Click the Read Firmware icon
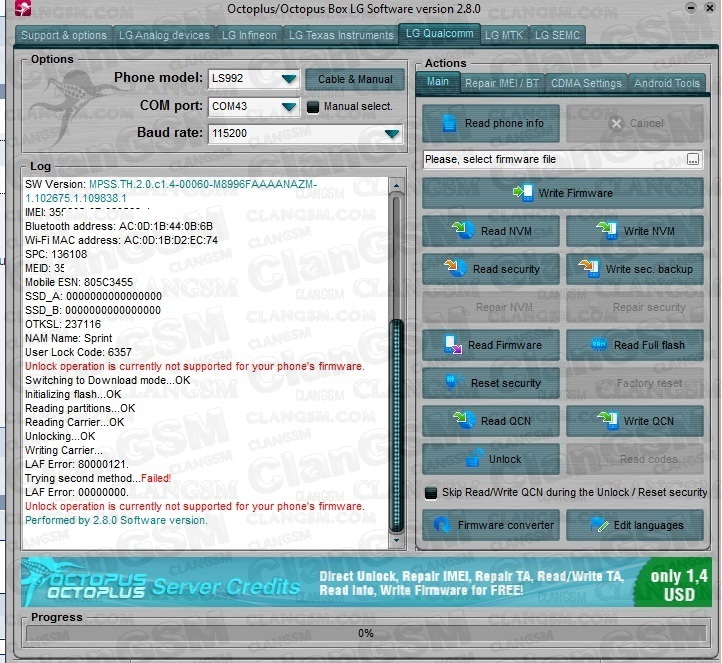This screenshot has height=663, width=722. tap(453, 344)
